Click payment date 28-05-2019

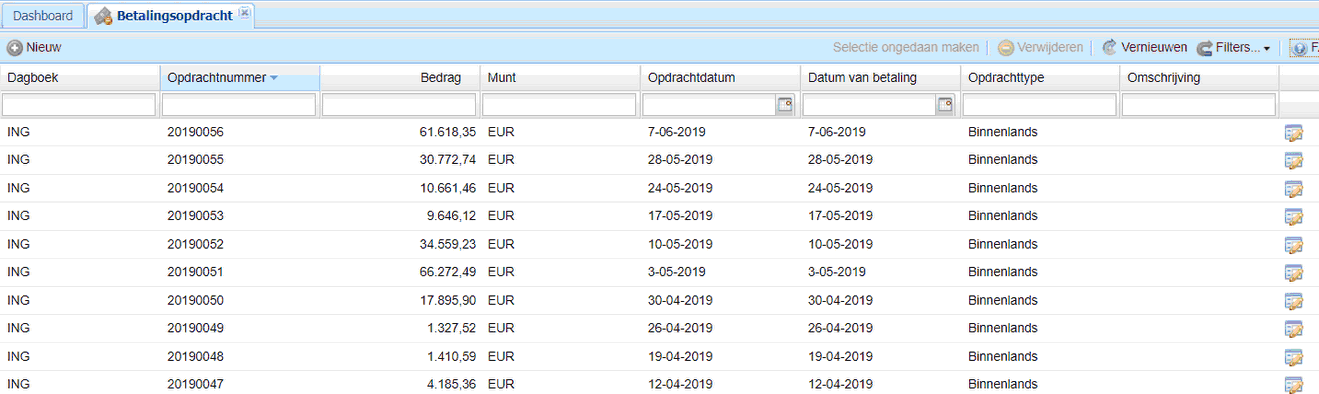click(840, 160)
